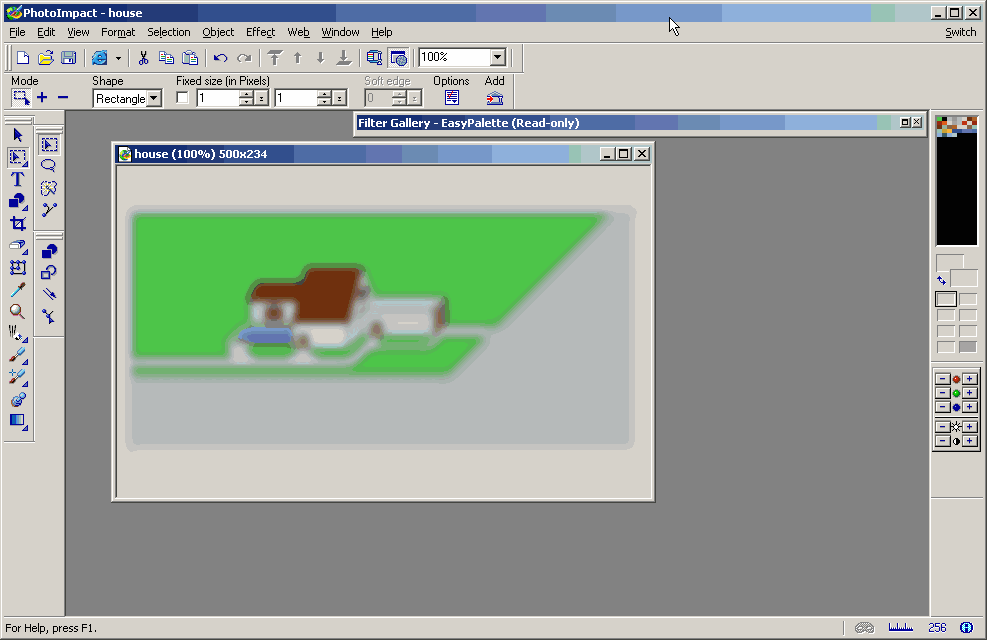Send object to bottom icon
Screen dimensions: 987x640
[x=344, y=58]
